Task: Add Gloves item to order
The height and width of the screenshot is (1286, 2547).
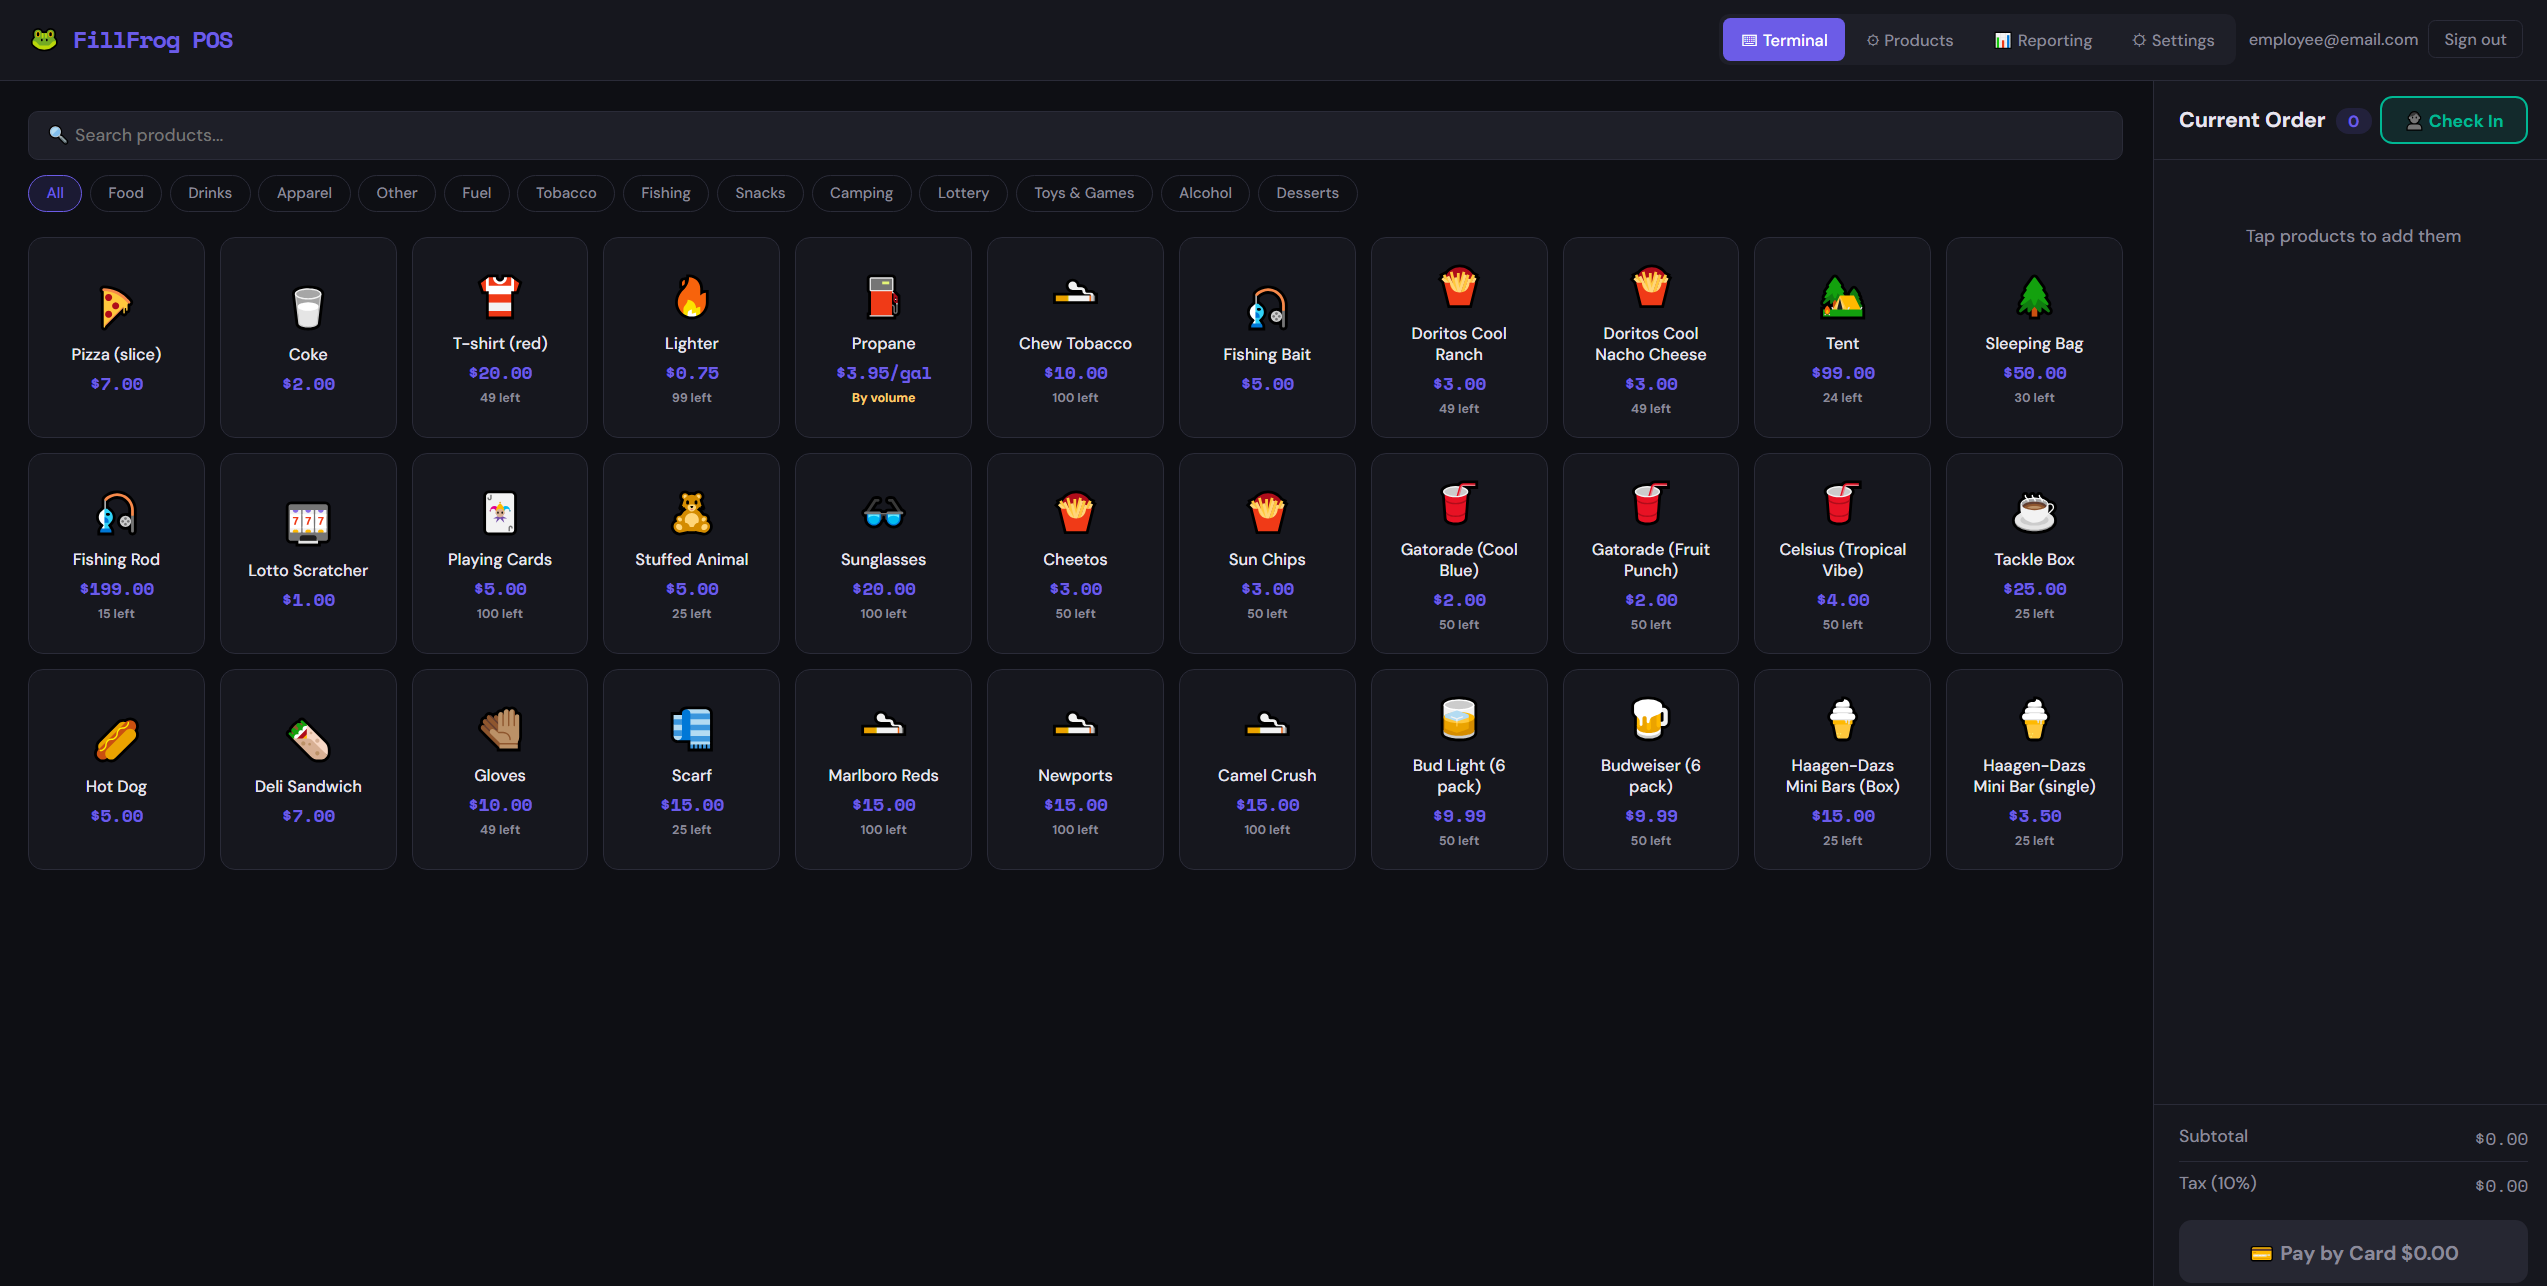Action: point(499,769)
